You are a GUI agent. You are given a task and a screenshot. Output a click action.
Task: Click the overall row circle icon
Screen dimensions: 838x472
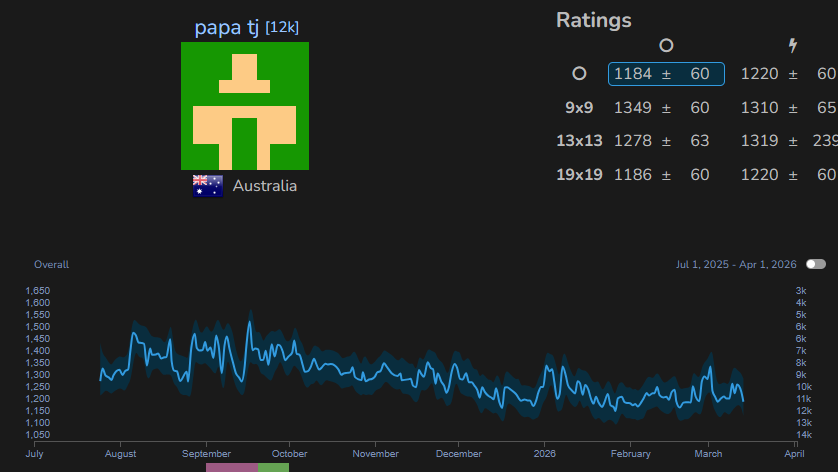click(578, 74)
